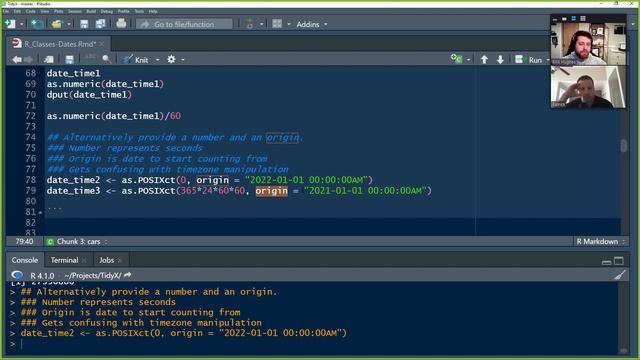Minimize the video call overlay panel
Screen dimensions: 640x360
coord(555,19)
